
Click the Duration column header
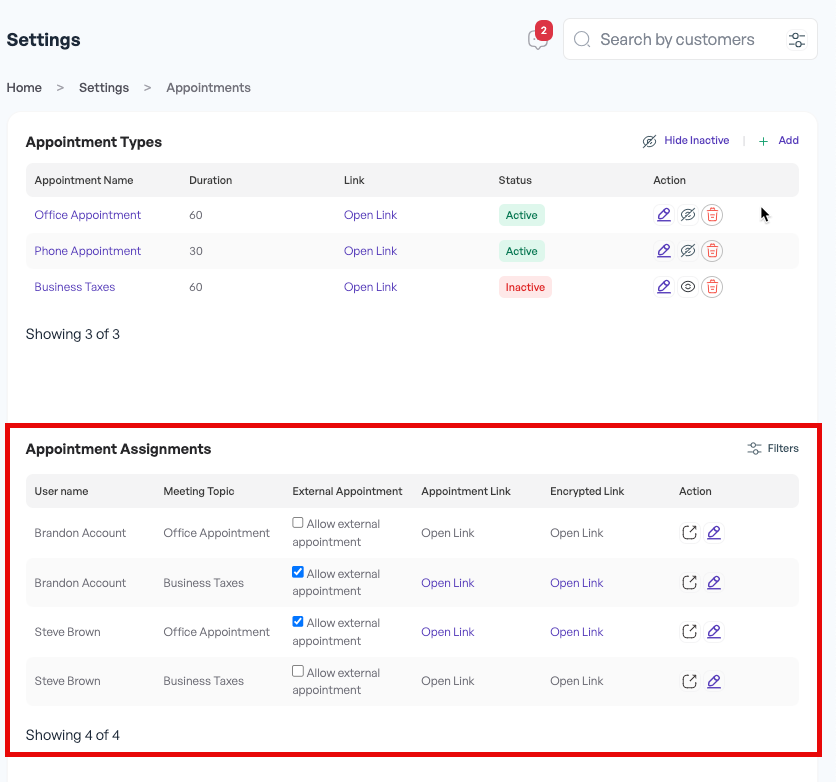click(x=211, y=180)
